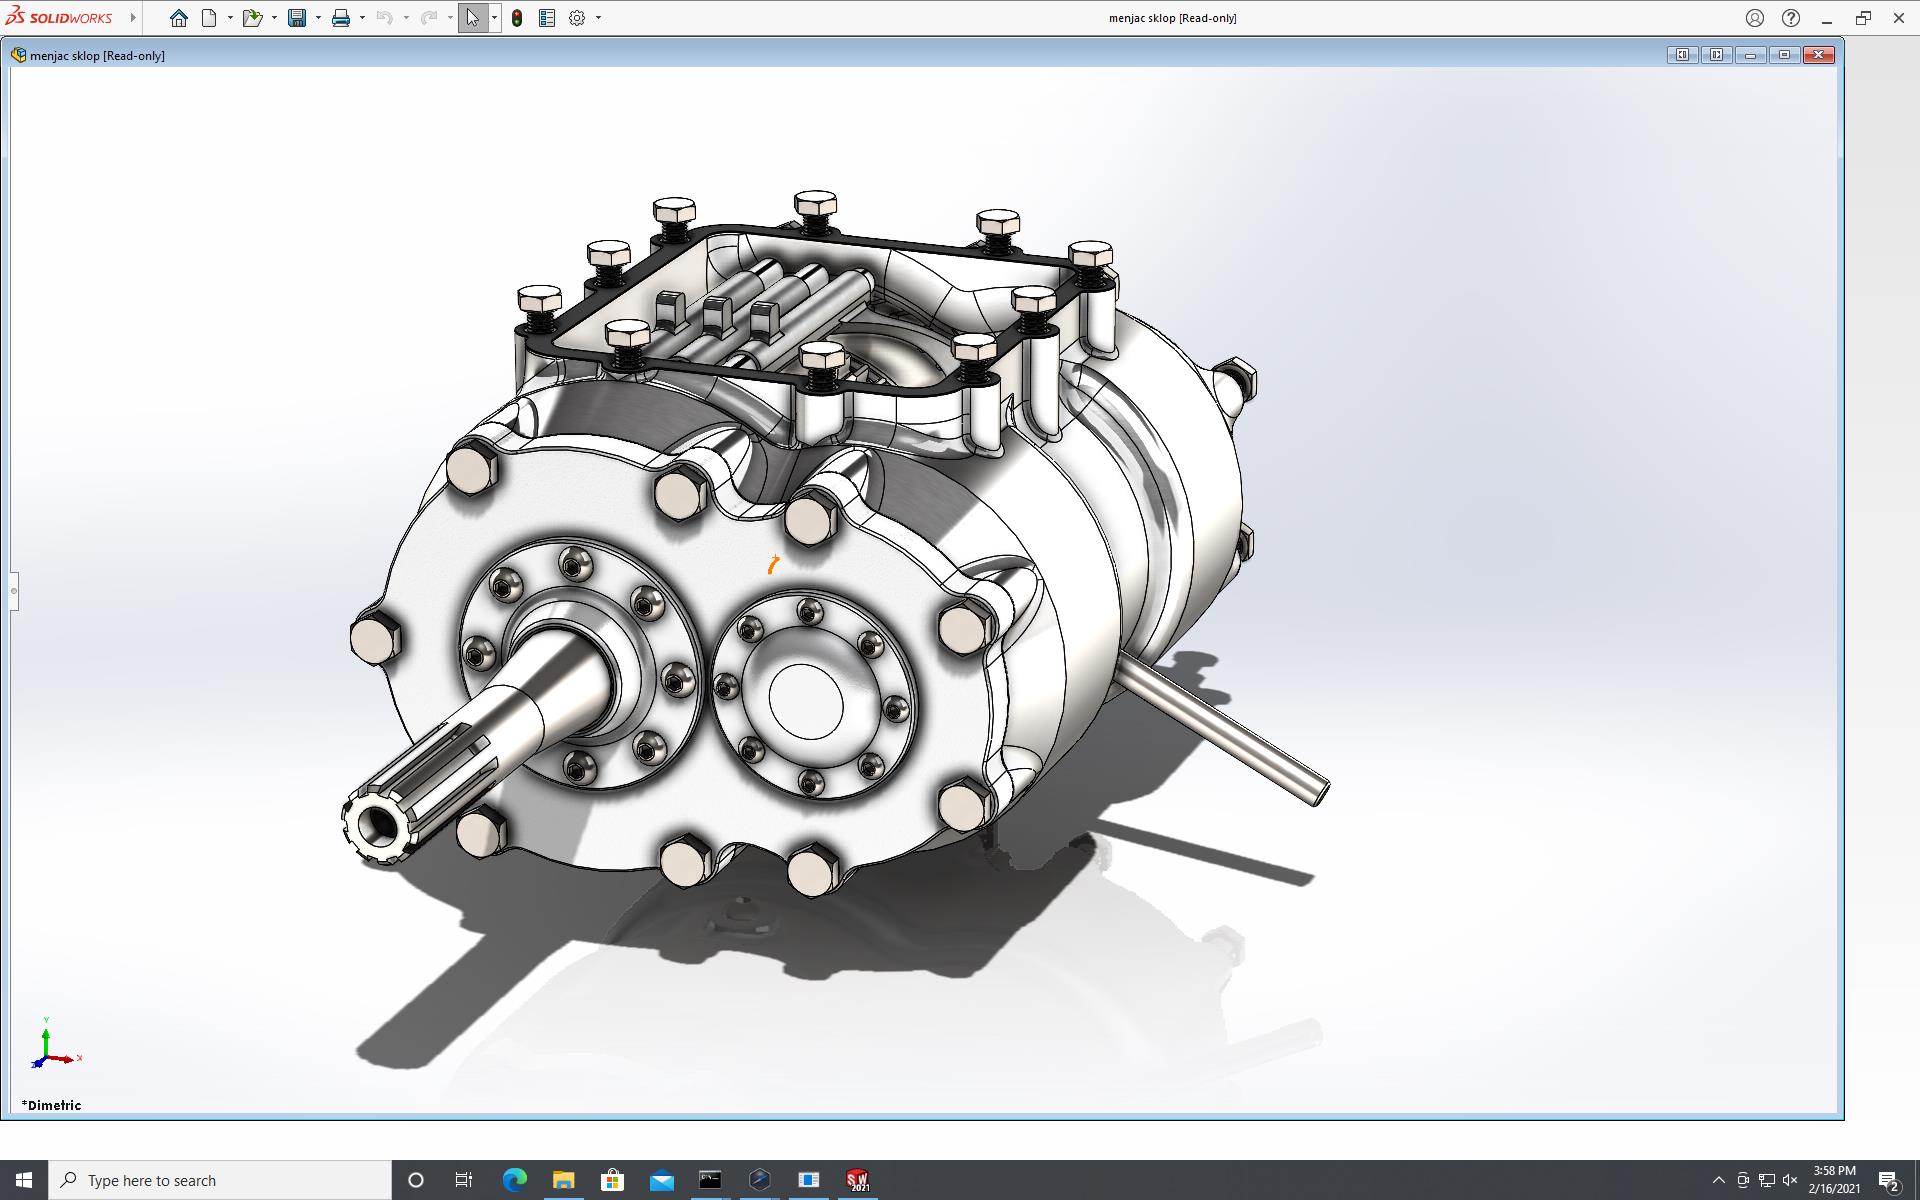Open Options gear icon

pyautogui.click(x=577, y=18)
